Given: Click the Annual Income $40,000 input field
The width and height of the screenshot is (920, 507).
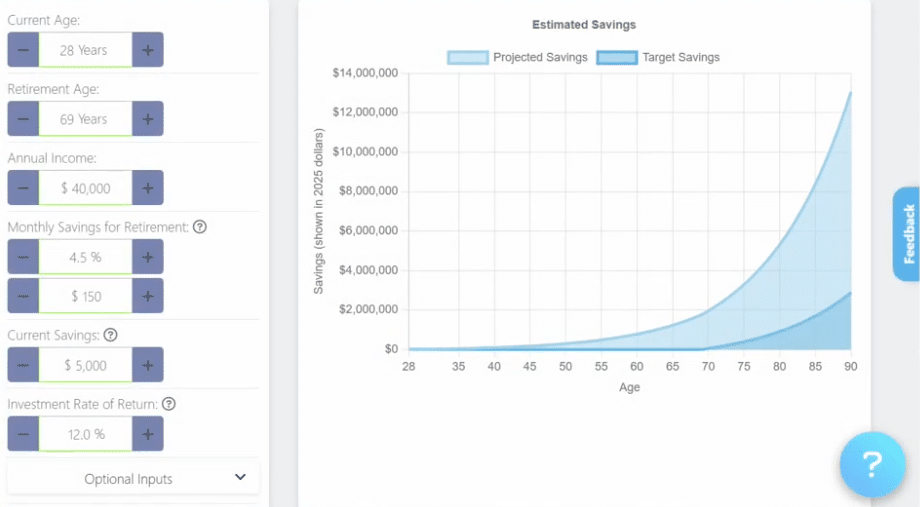Looking at the screenshot, I should pyautogui.click(x=85, y=188).
